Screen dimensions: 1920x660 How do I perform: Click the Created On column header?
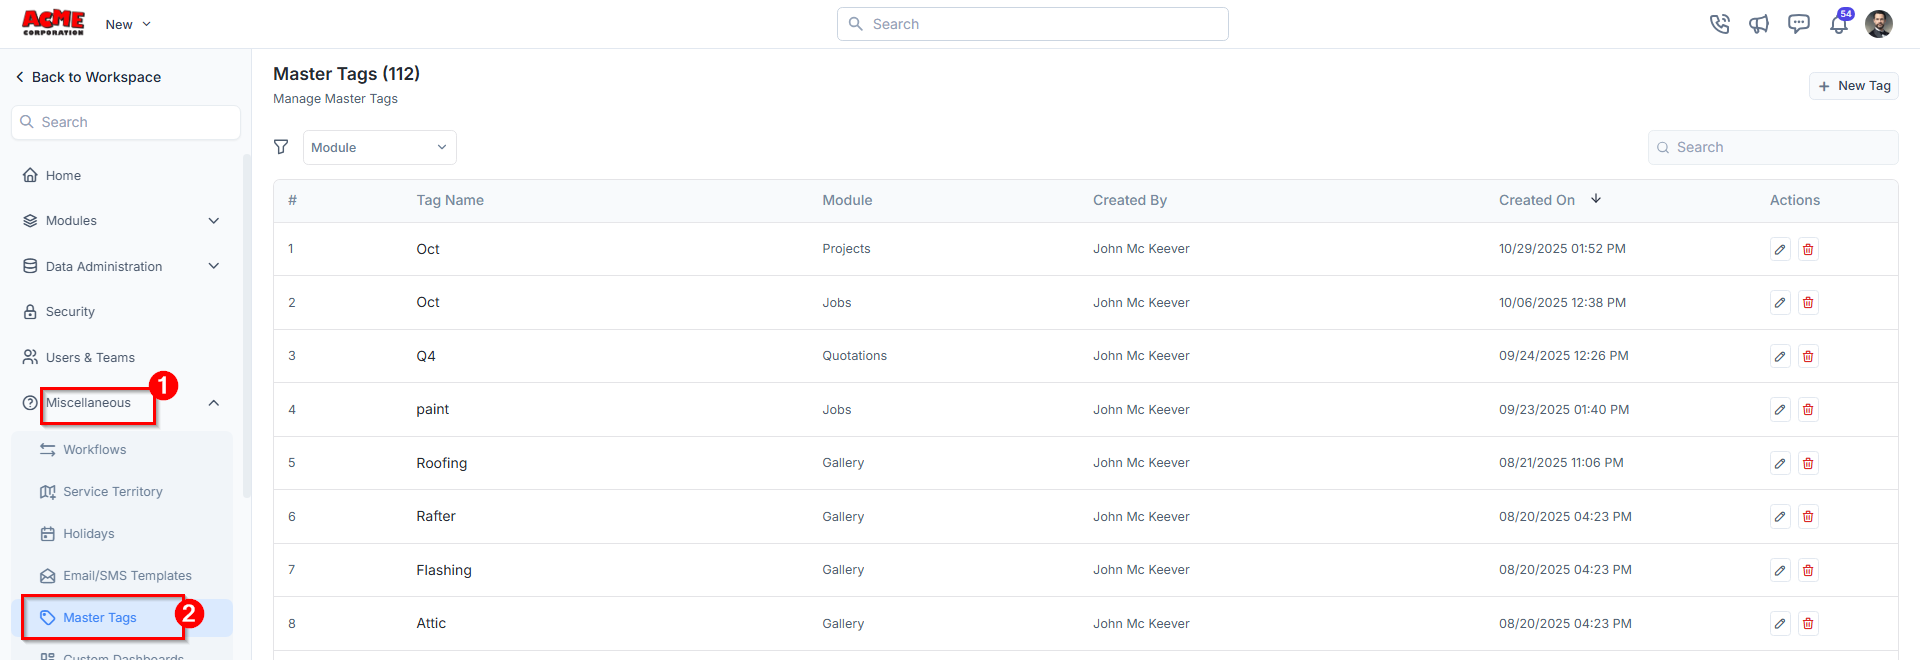point(1537,200)
